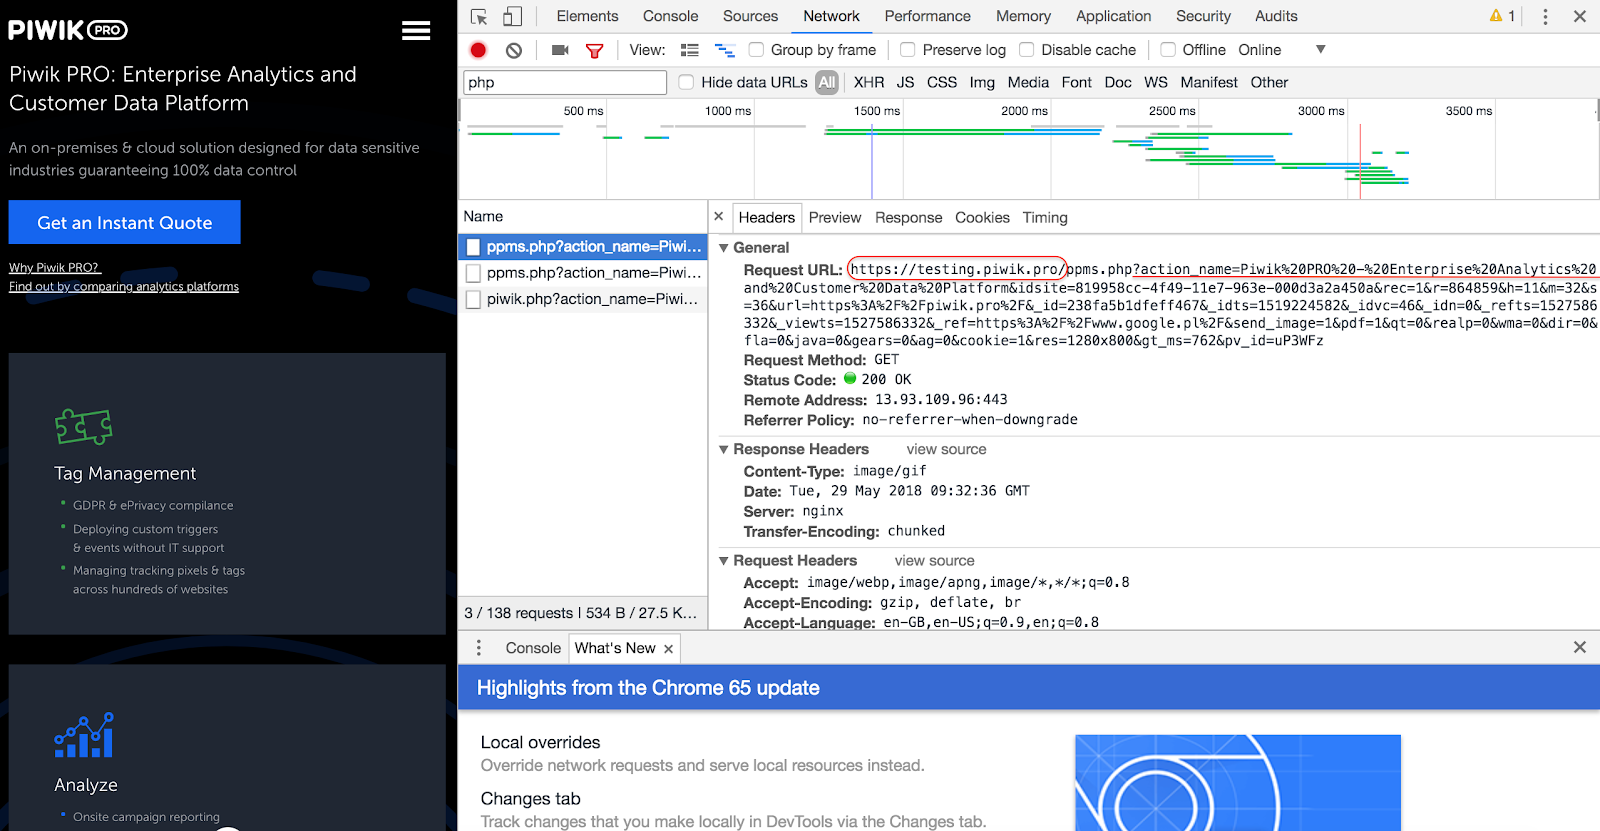The width and height of the screenshot is (1600, 831).
Task: Open the Application panel
Action: coord(1113,16)
